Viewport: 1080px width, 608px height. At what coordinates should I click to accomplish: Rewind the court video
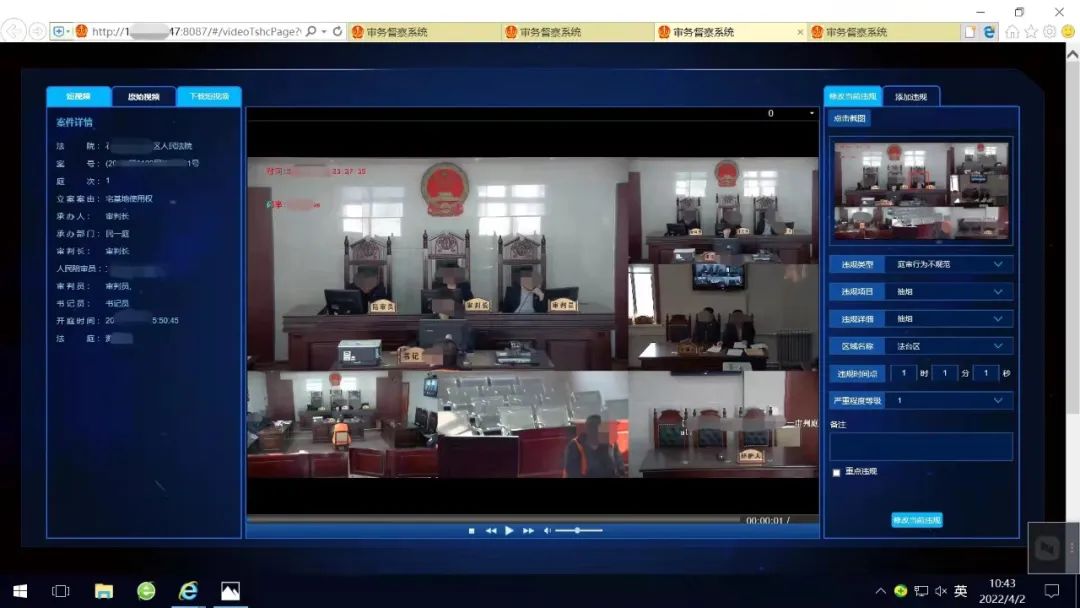click(490, 531)
